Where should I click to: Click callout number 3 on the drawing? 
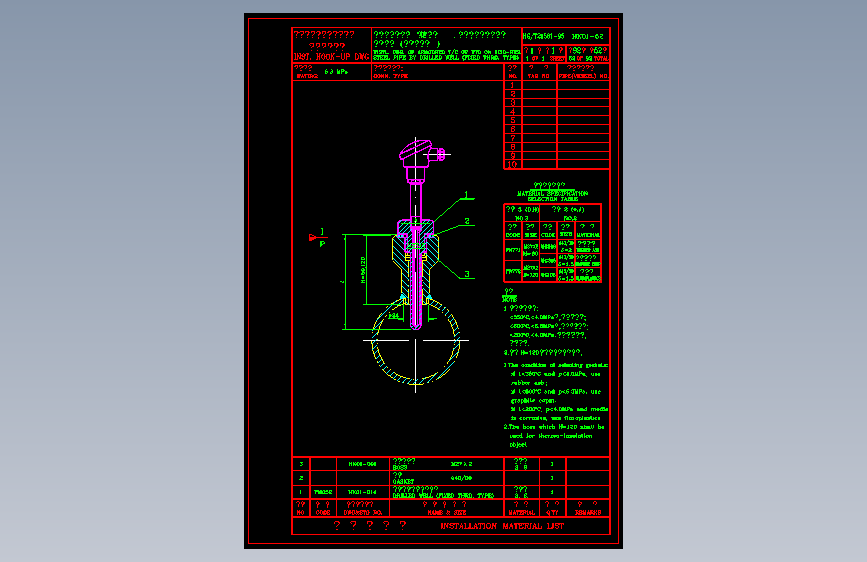click(467, 274)
